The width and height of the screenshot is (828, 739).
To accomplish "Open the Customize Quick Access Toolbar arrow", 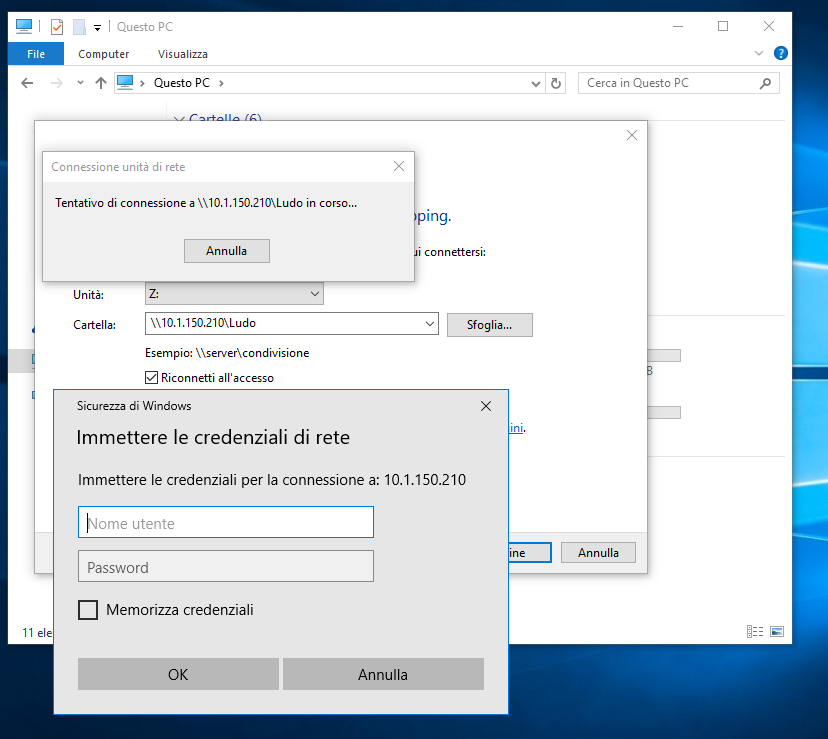I will (97, 27).
